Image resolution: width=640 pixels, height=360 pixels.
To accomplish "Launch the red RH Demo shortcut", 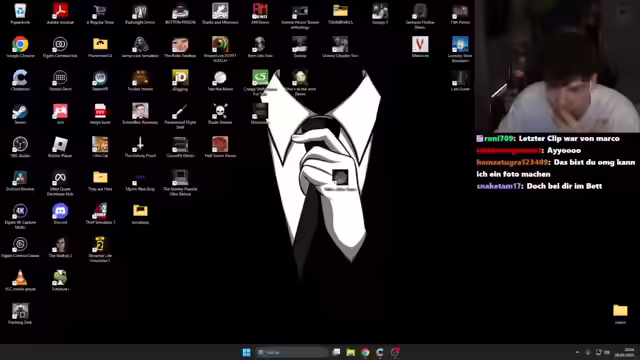I will click(260, 13).
